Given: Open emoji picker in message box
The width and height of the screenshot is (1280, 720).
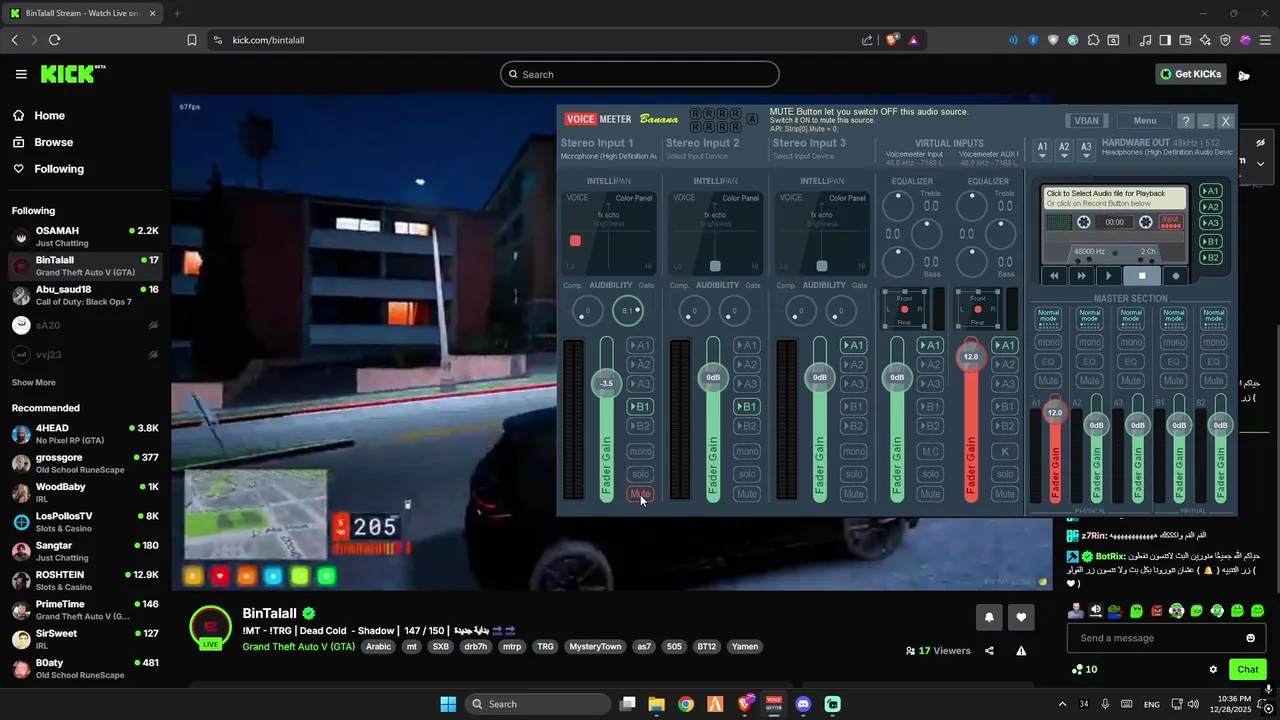Looking at the screenshot, I should 1250,638.
